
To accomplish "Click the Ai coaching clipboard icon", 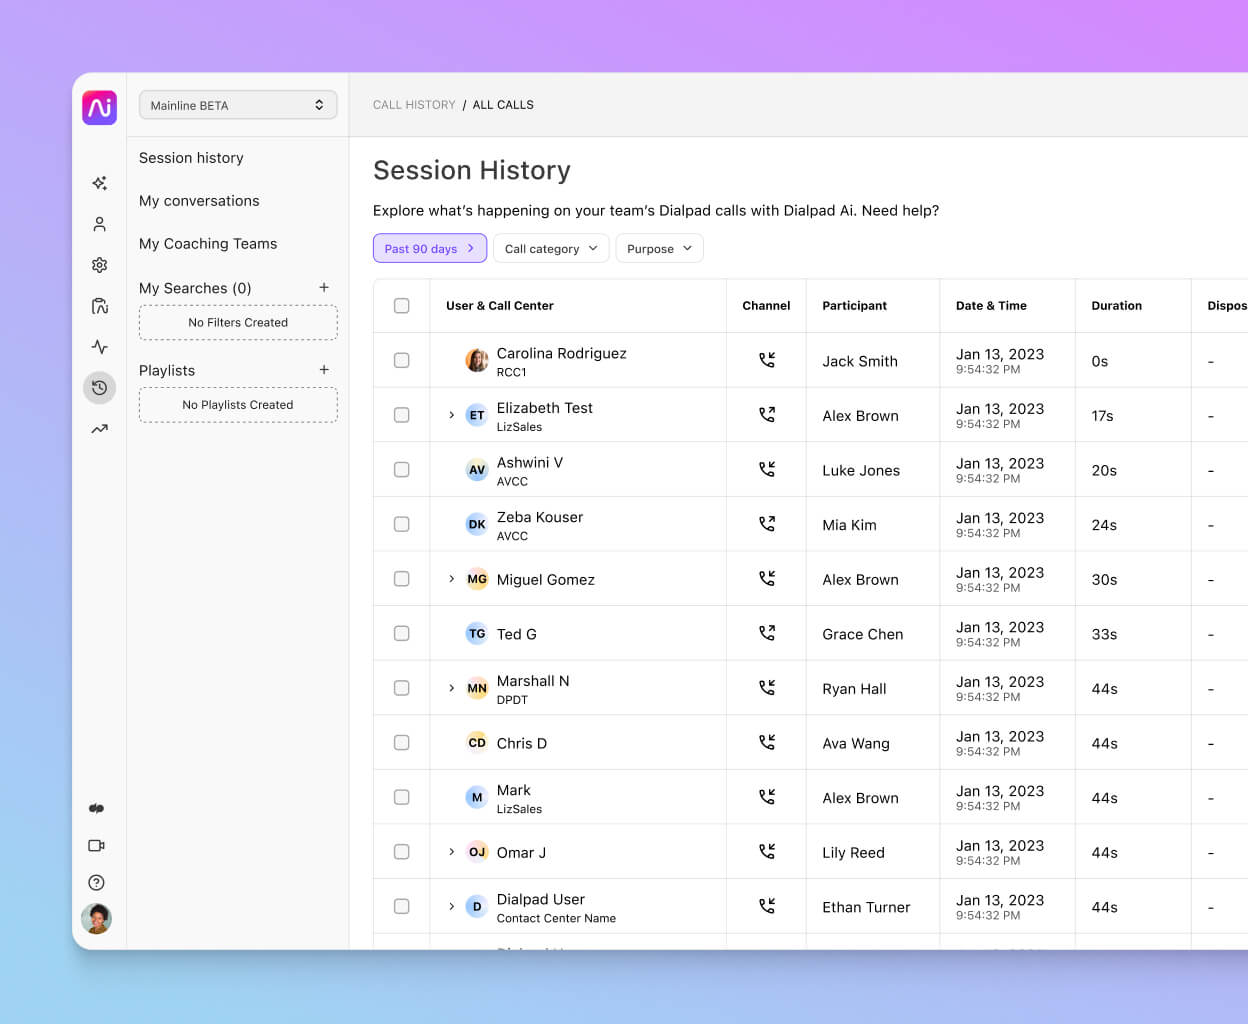I will click(x=99, y=306).
